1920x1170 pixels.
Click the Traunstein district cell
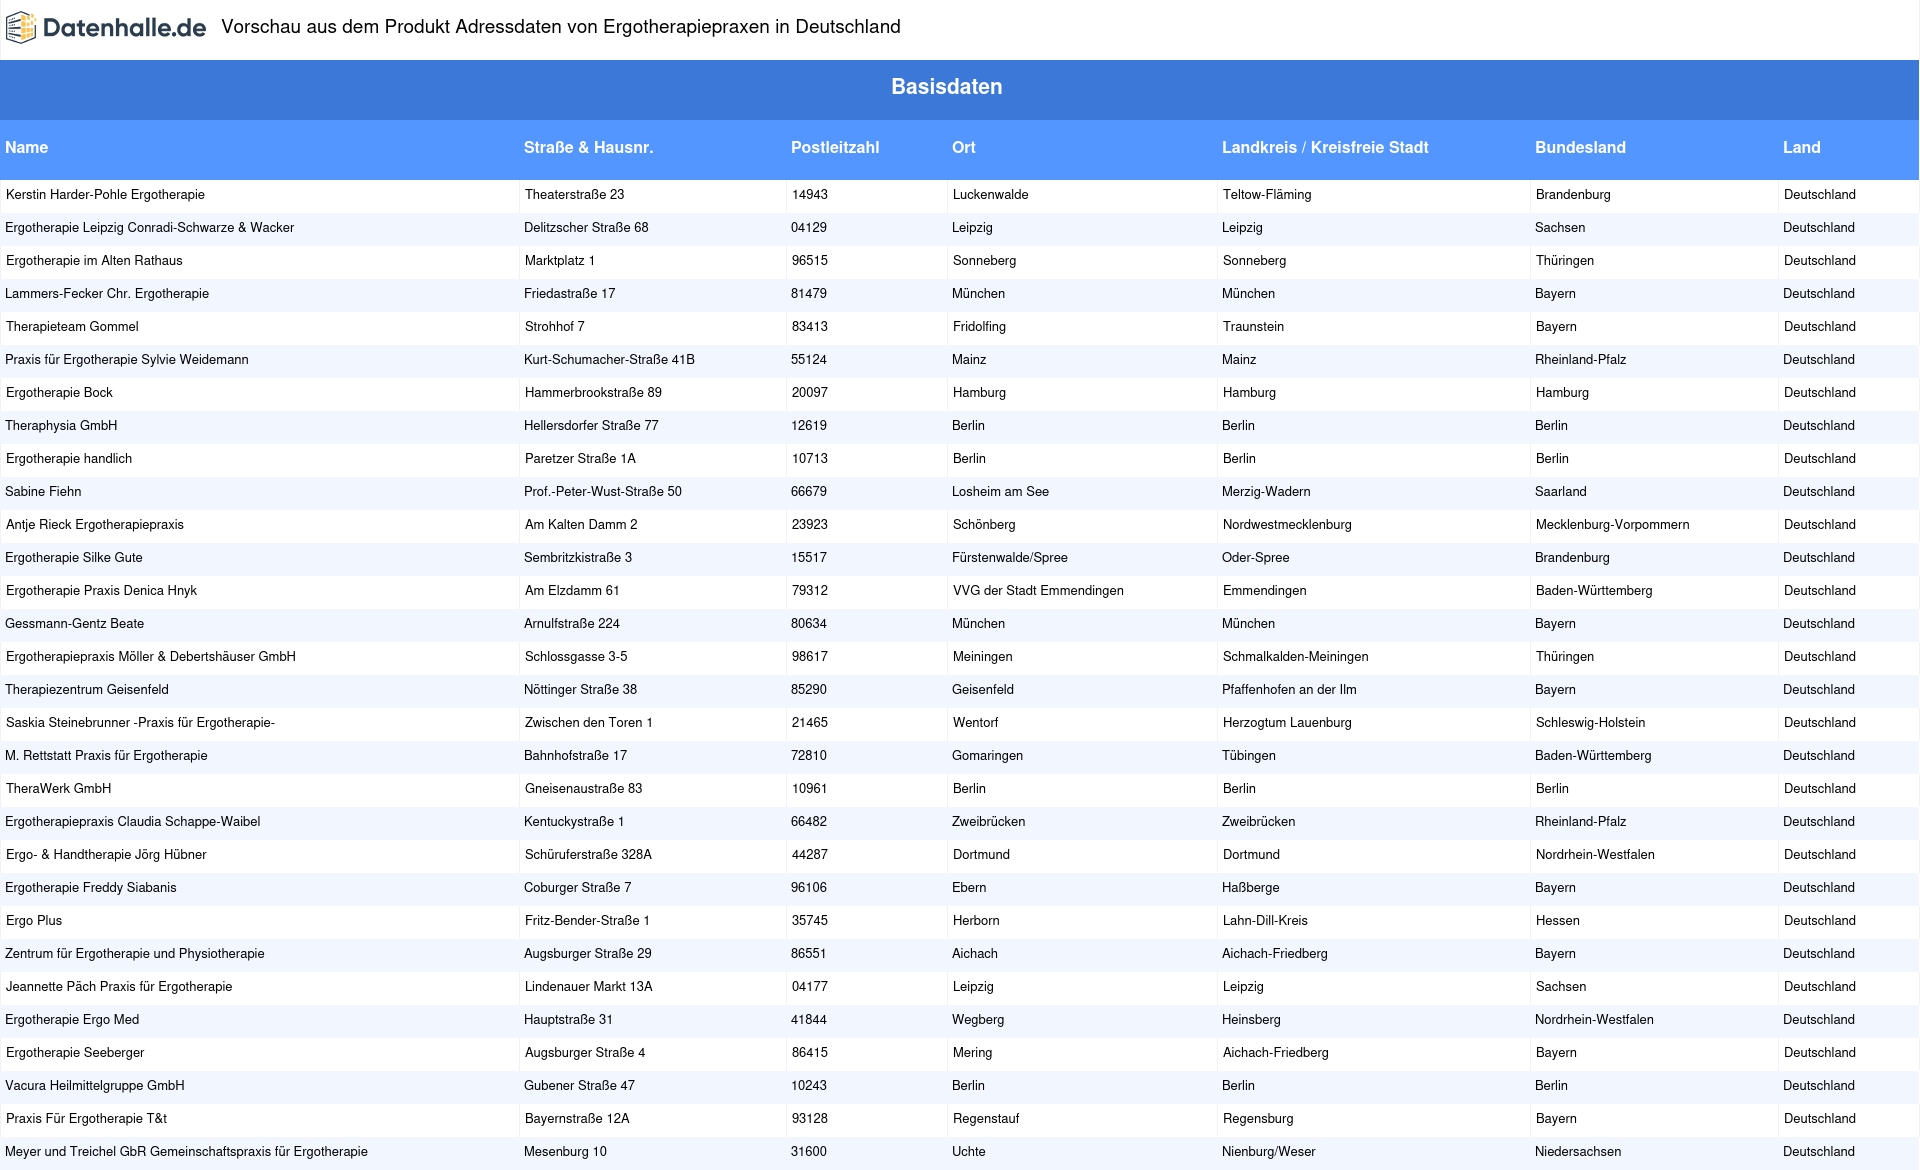point(1254,327)
